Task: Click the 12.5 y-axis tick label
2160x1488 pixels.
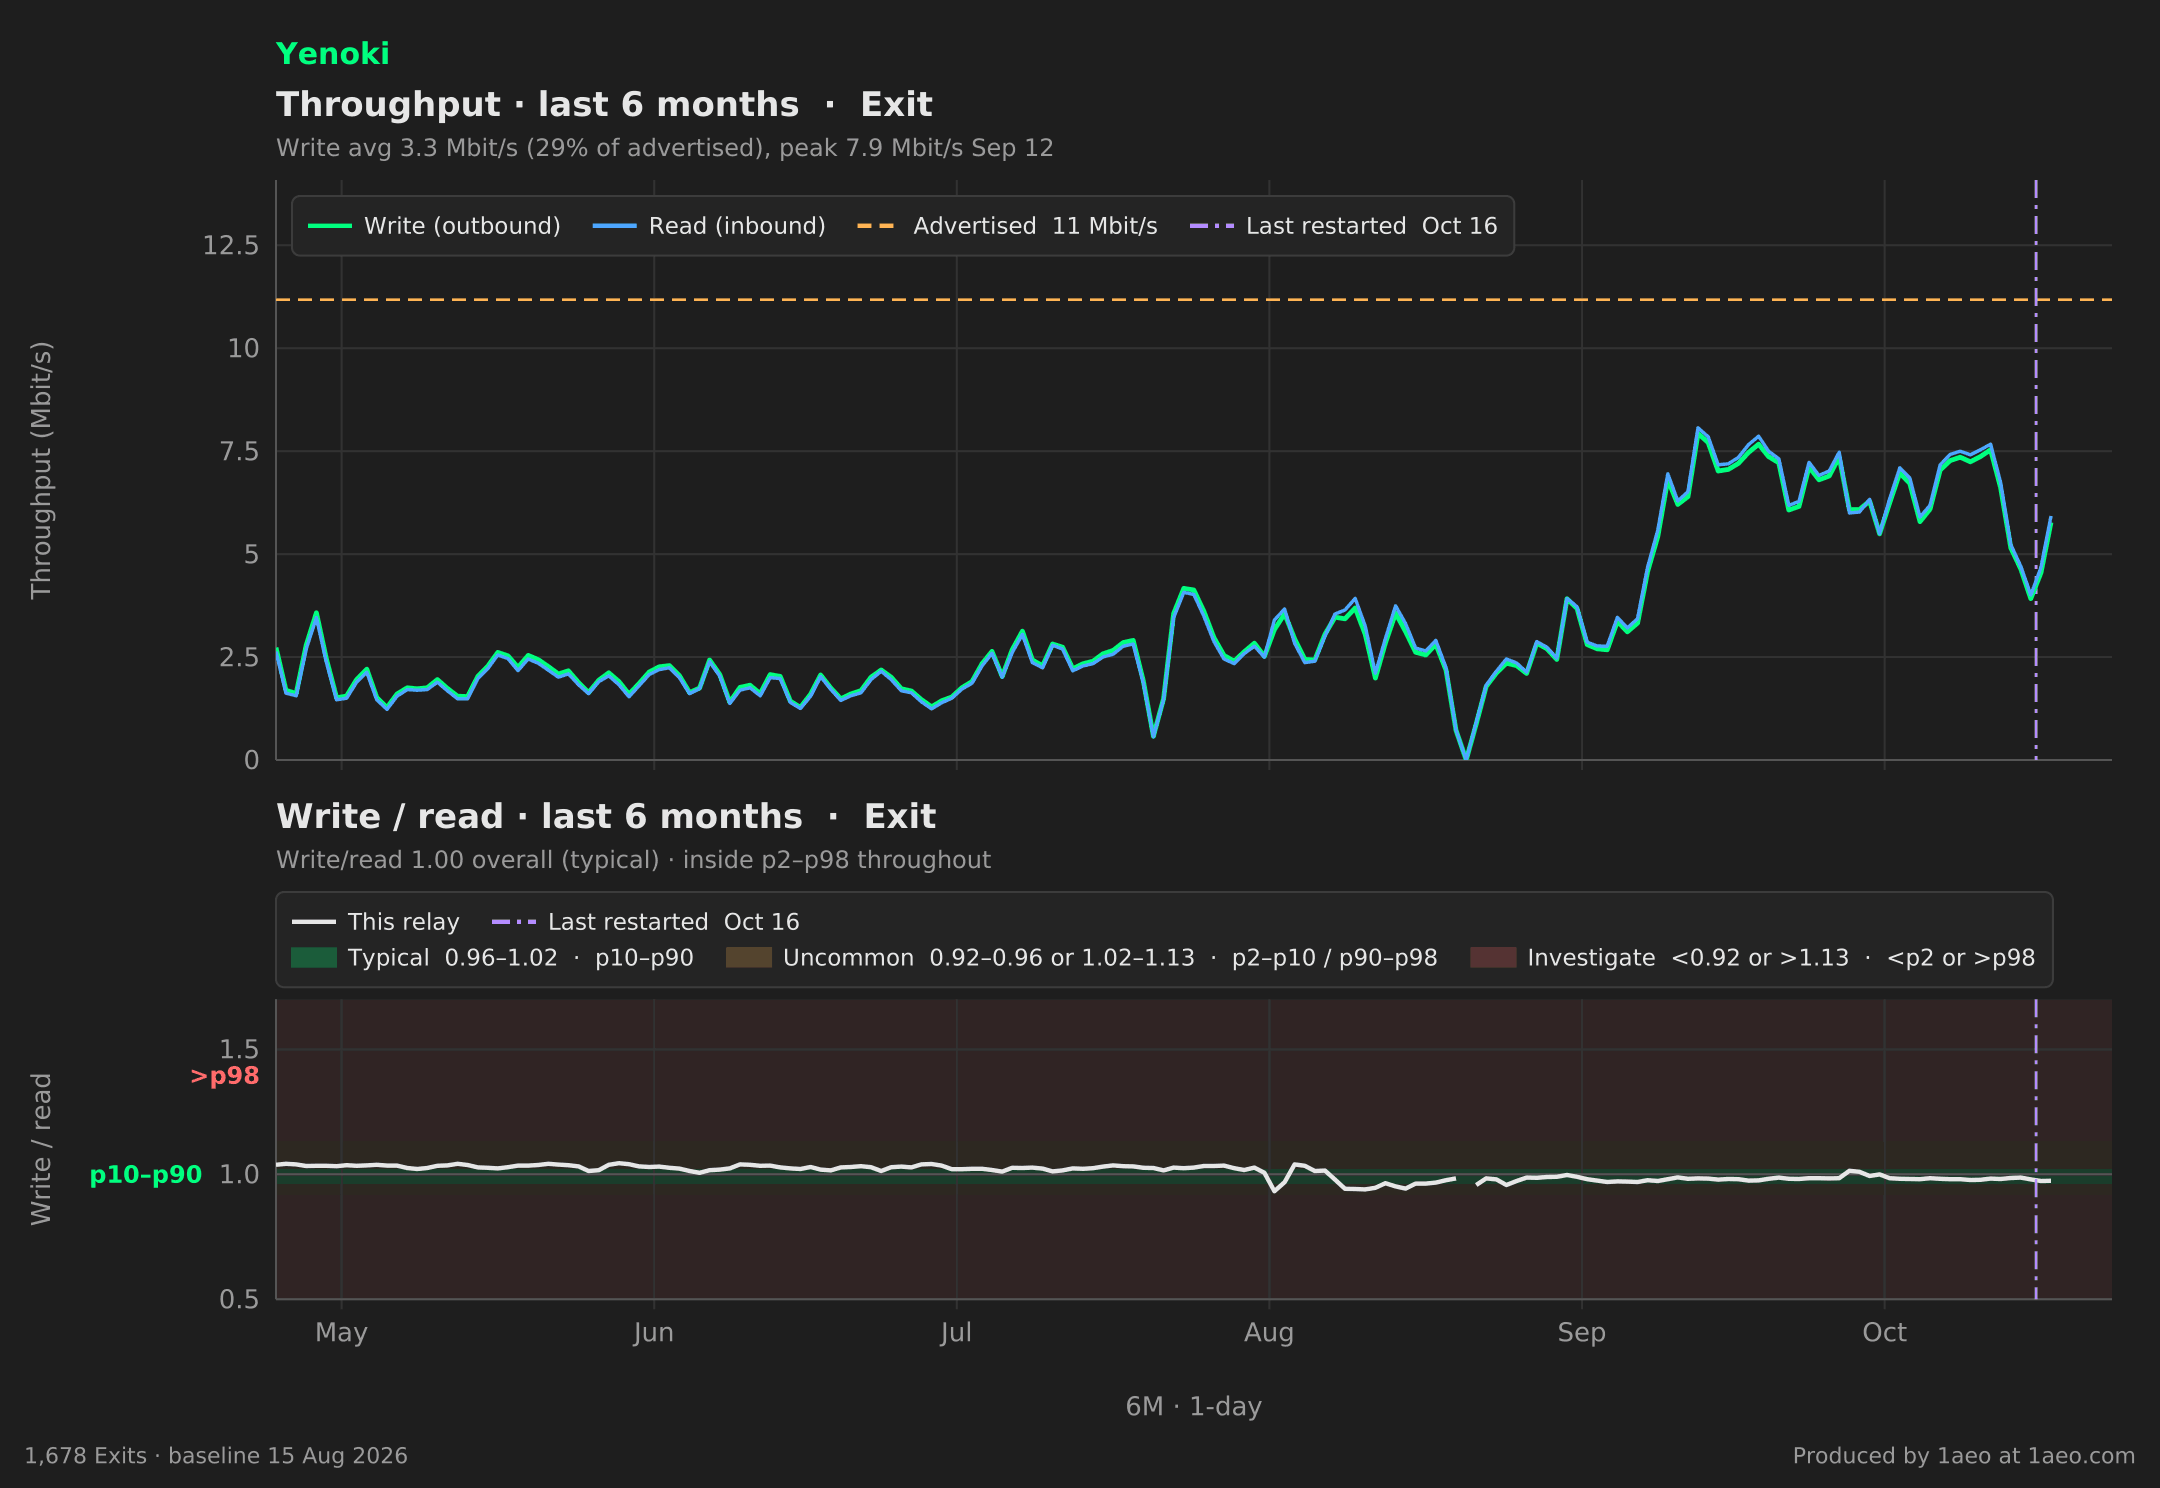Action: (230, 246)
